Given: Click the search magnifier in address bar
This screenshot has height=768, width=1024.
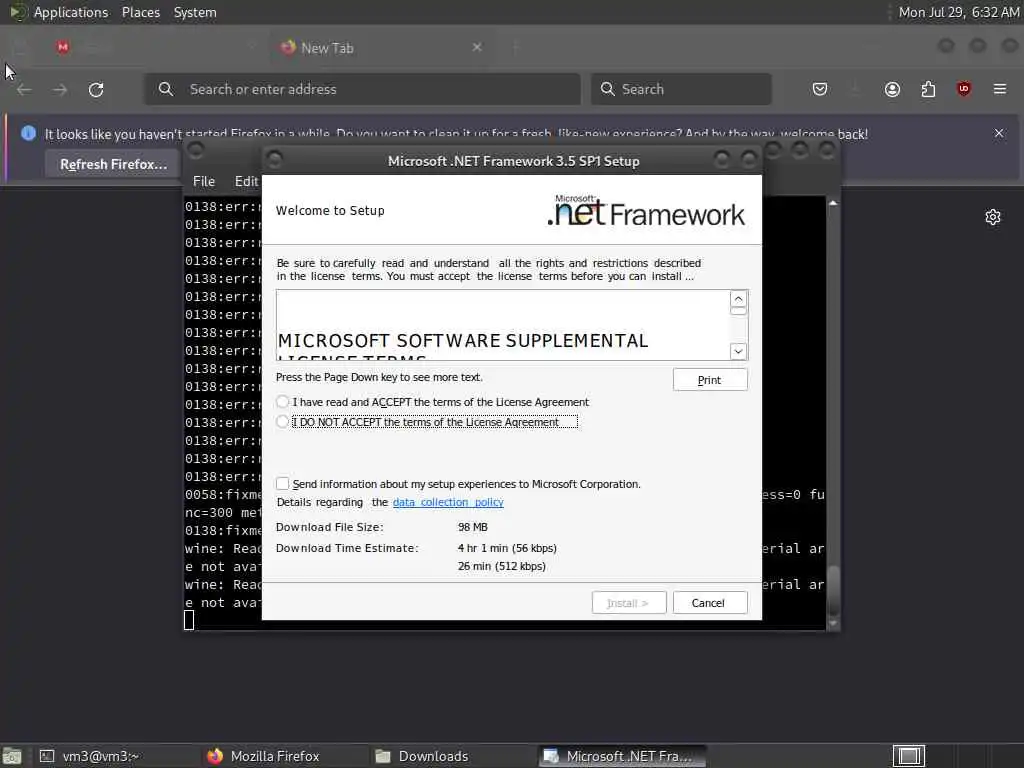Looking at the screenshot, I should coord(166,89).
